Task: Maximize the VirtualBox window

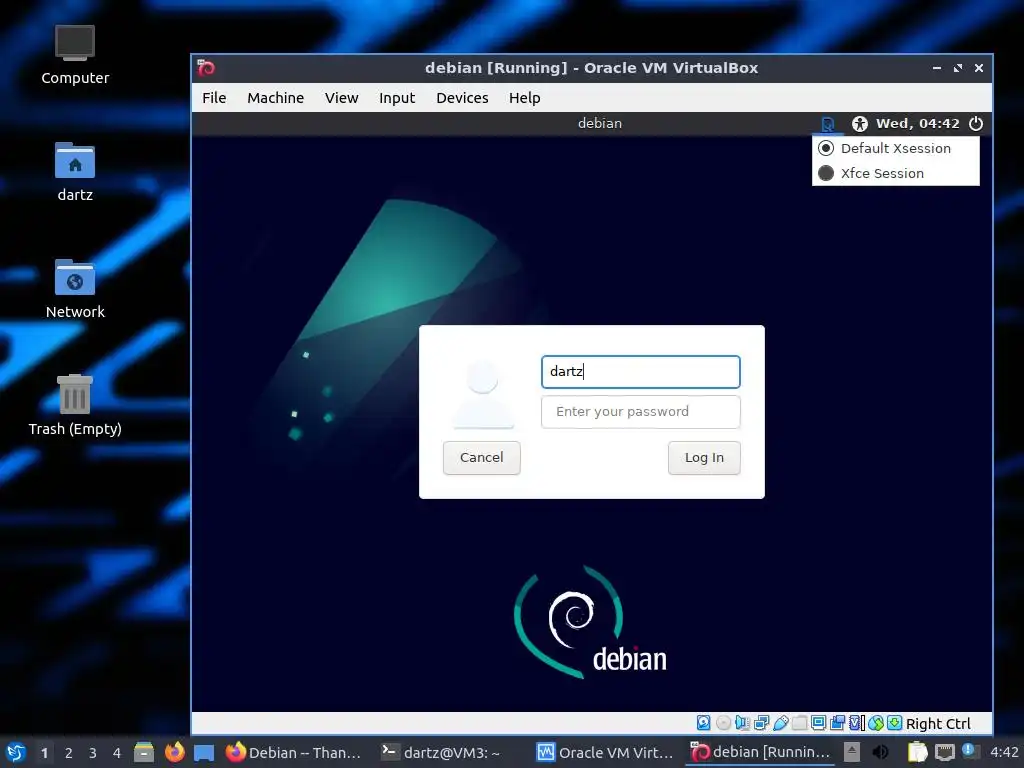Action: pyautogui.click(x=958, y=68)
